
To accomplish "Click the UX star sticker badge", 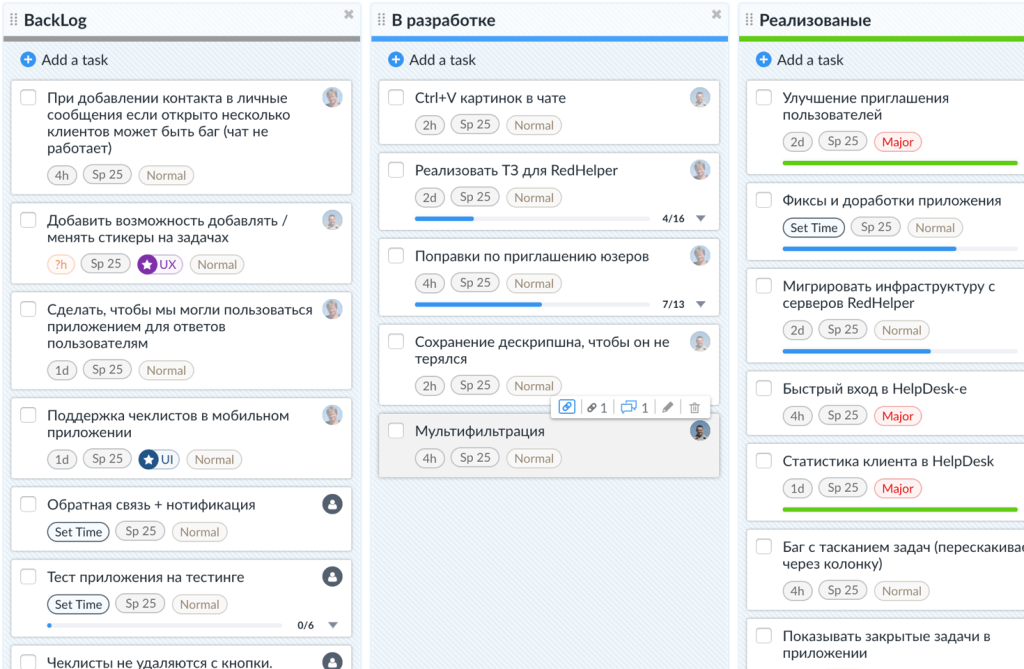I will [x=160, y=265].
